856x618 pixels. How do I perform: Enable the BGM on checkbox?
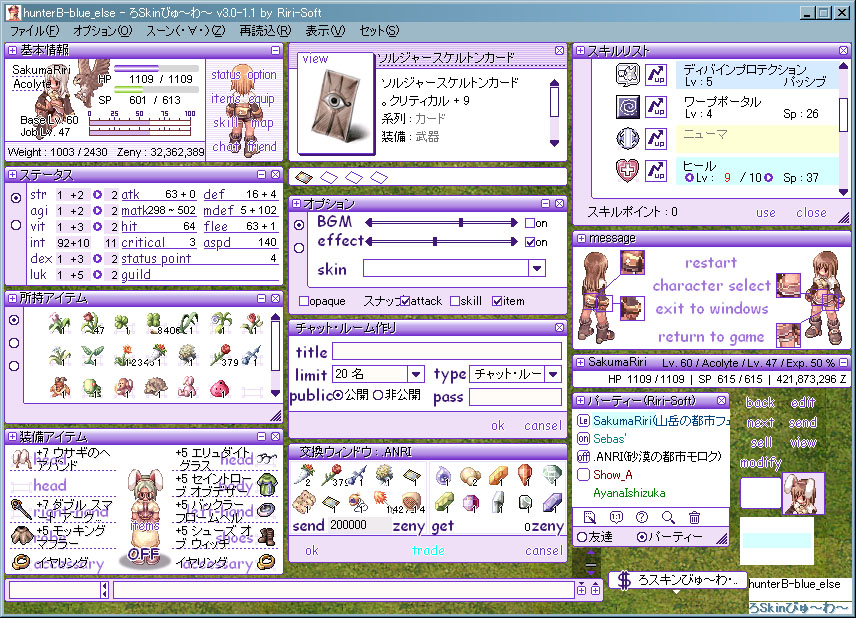click(x=529, y=223)
